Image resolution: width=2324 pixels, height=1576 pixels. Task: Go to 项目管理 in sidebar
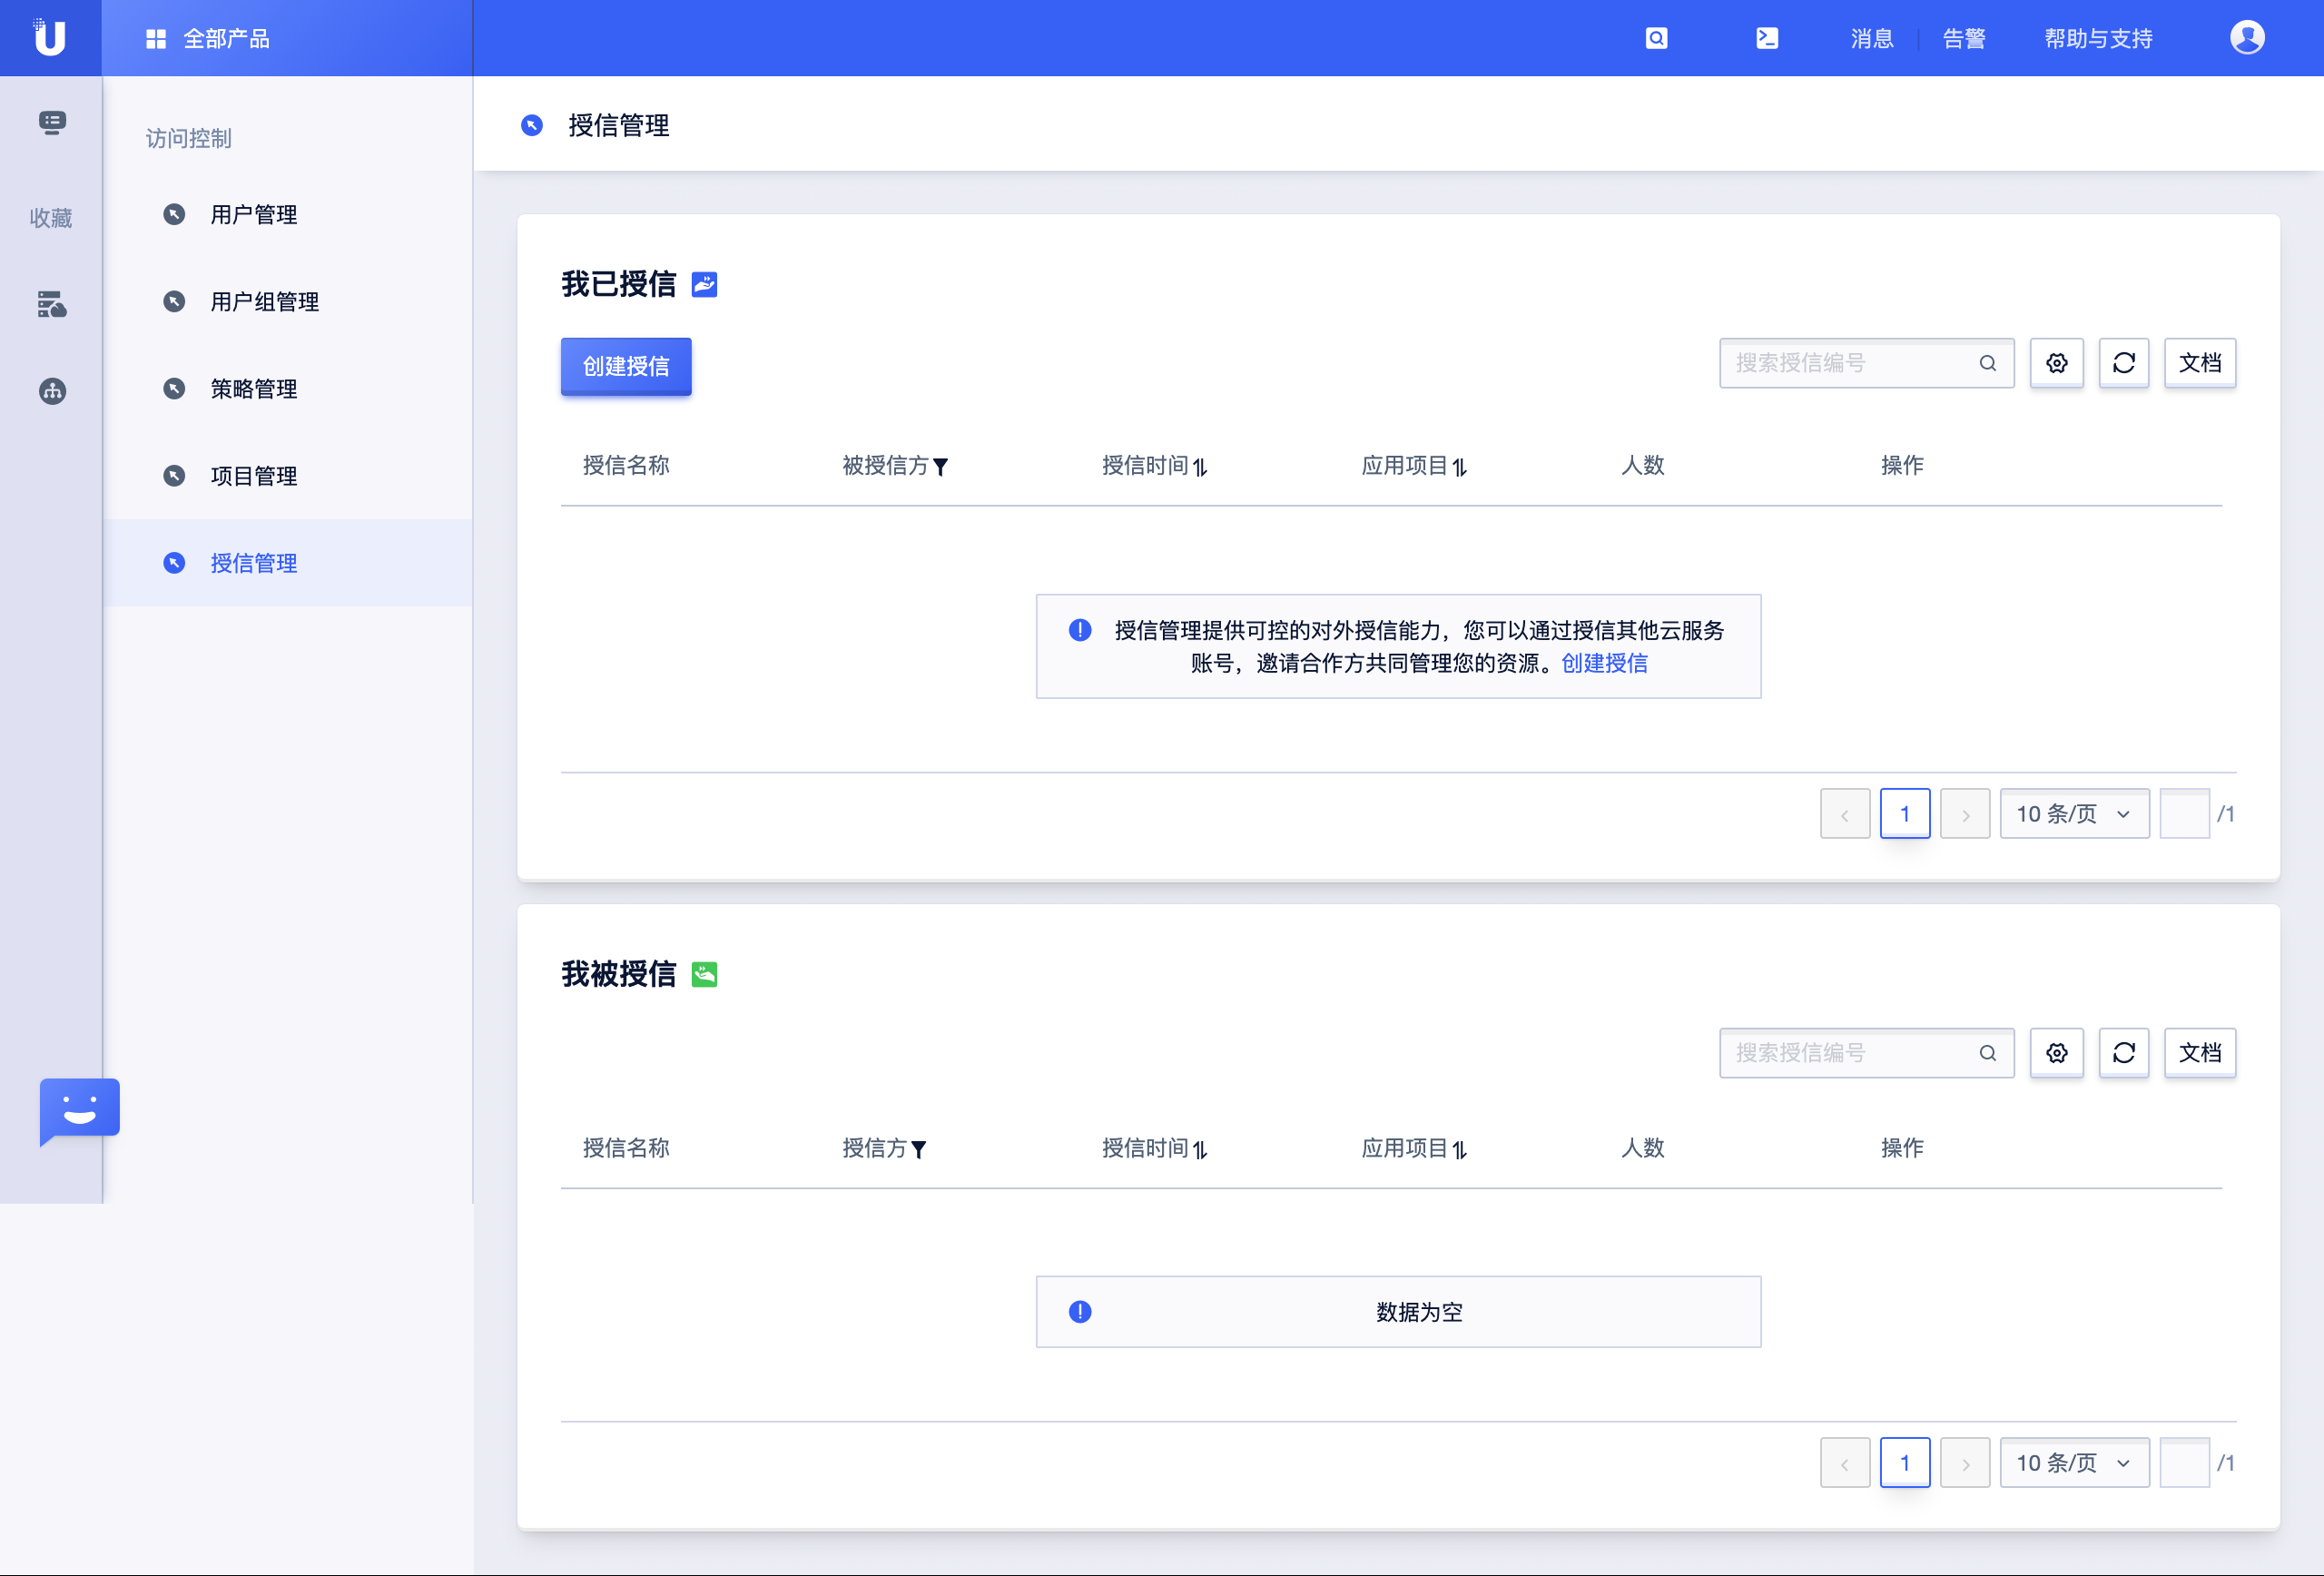point(288,476)
